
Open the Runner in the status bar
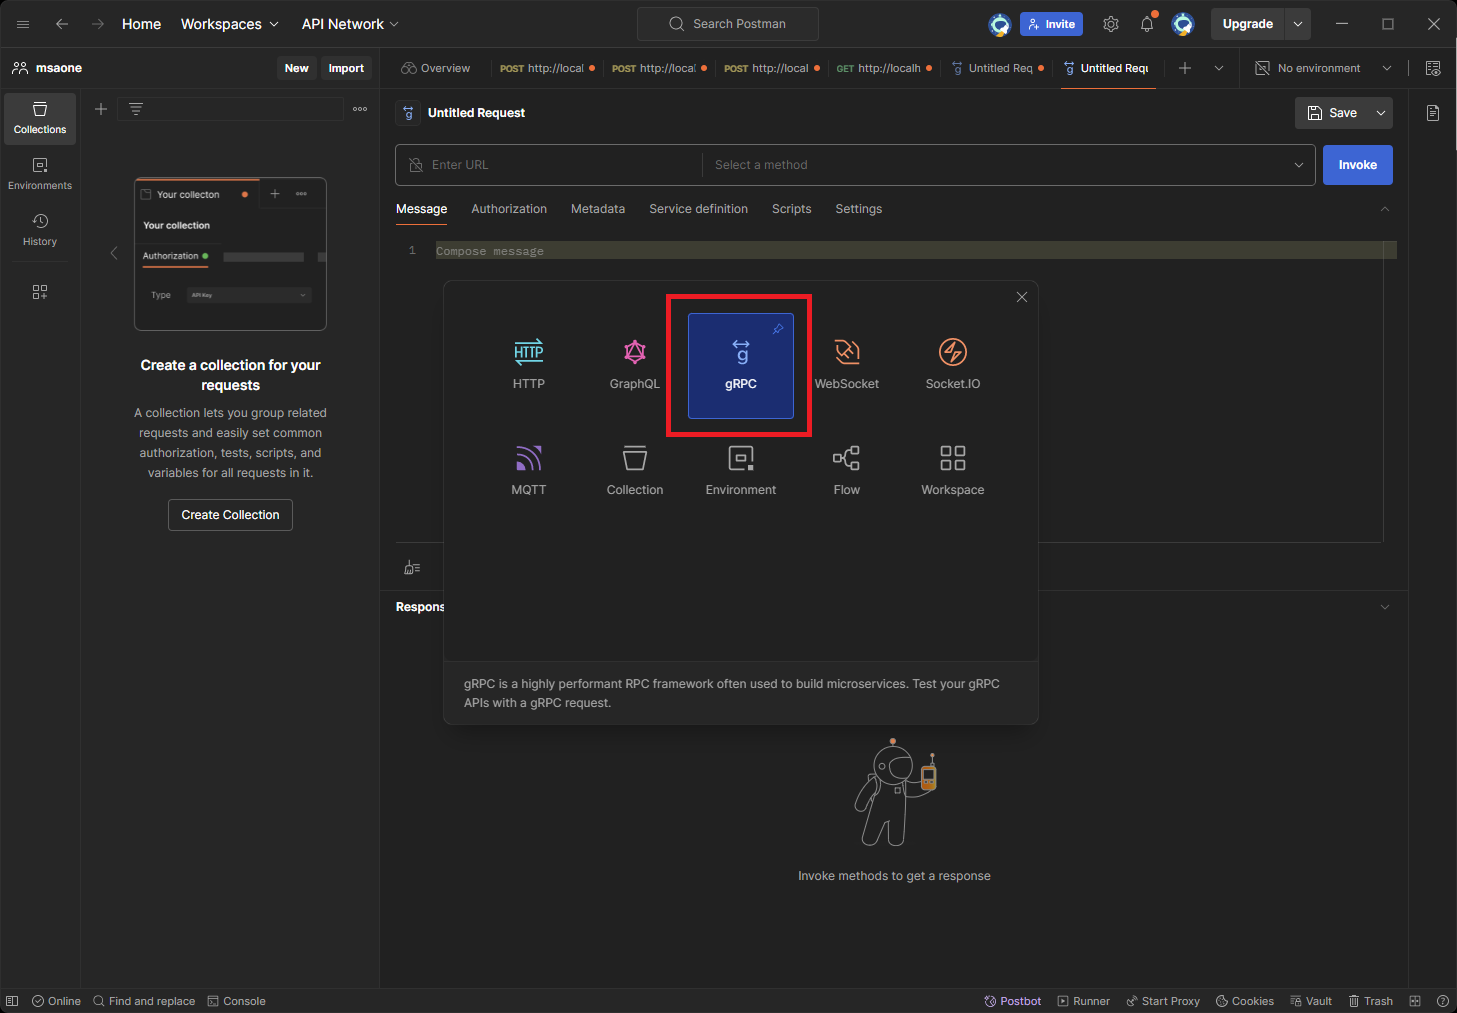tap(1084, 1001)
